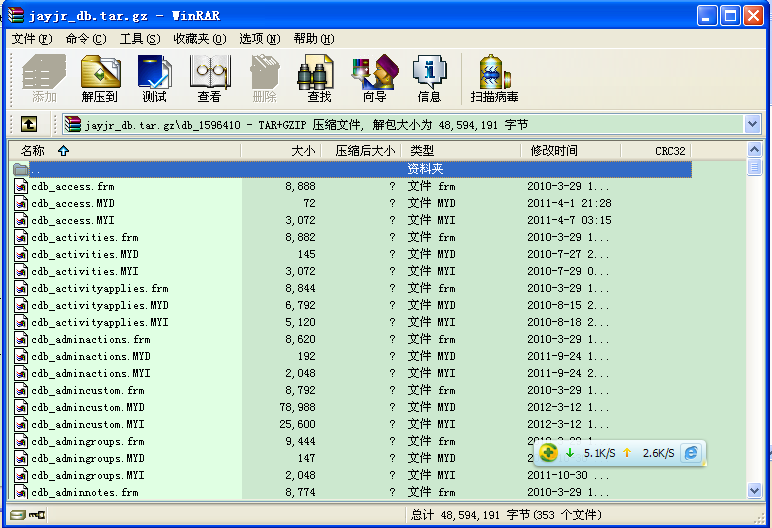Screen dimensions: 772x528
Task: Click the file icon of cdb_admincustom.MYD
Action: pos(21,408)
